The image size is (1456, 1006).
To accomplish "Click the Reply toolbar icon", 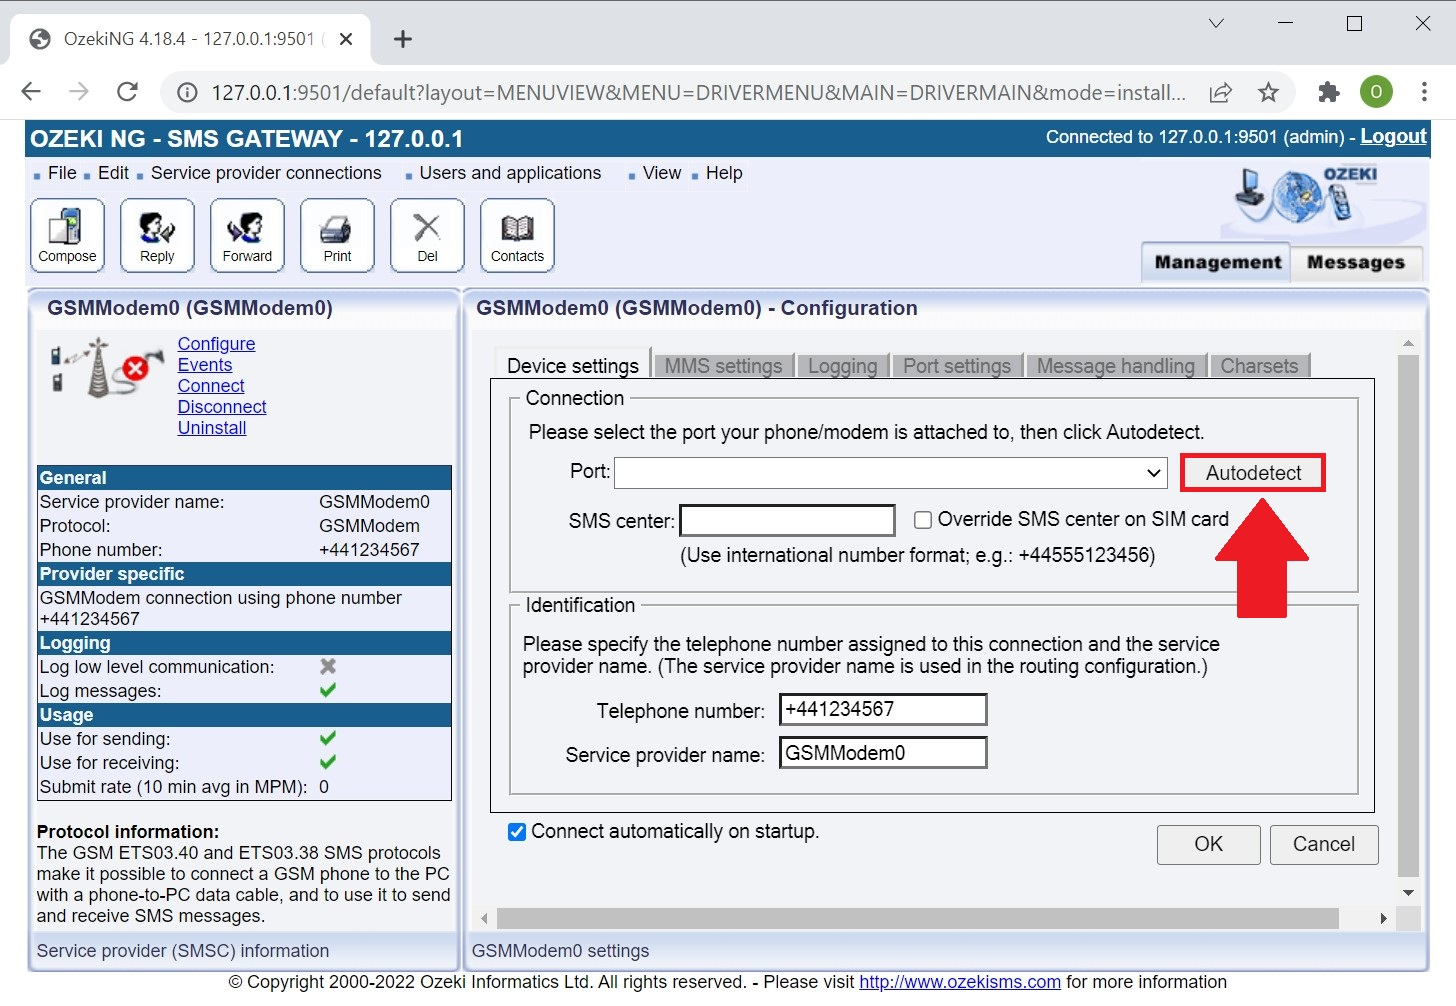I will (x=157, y=235).
